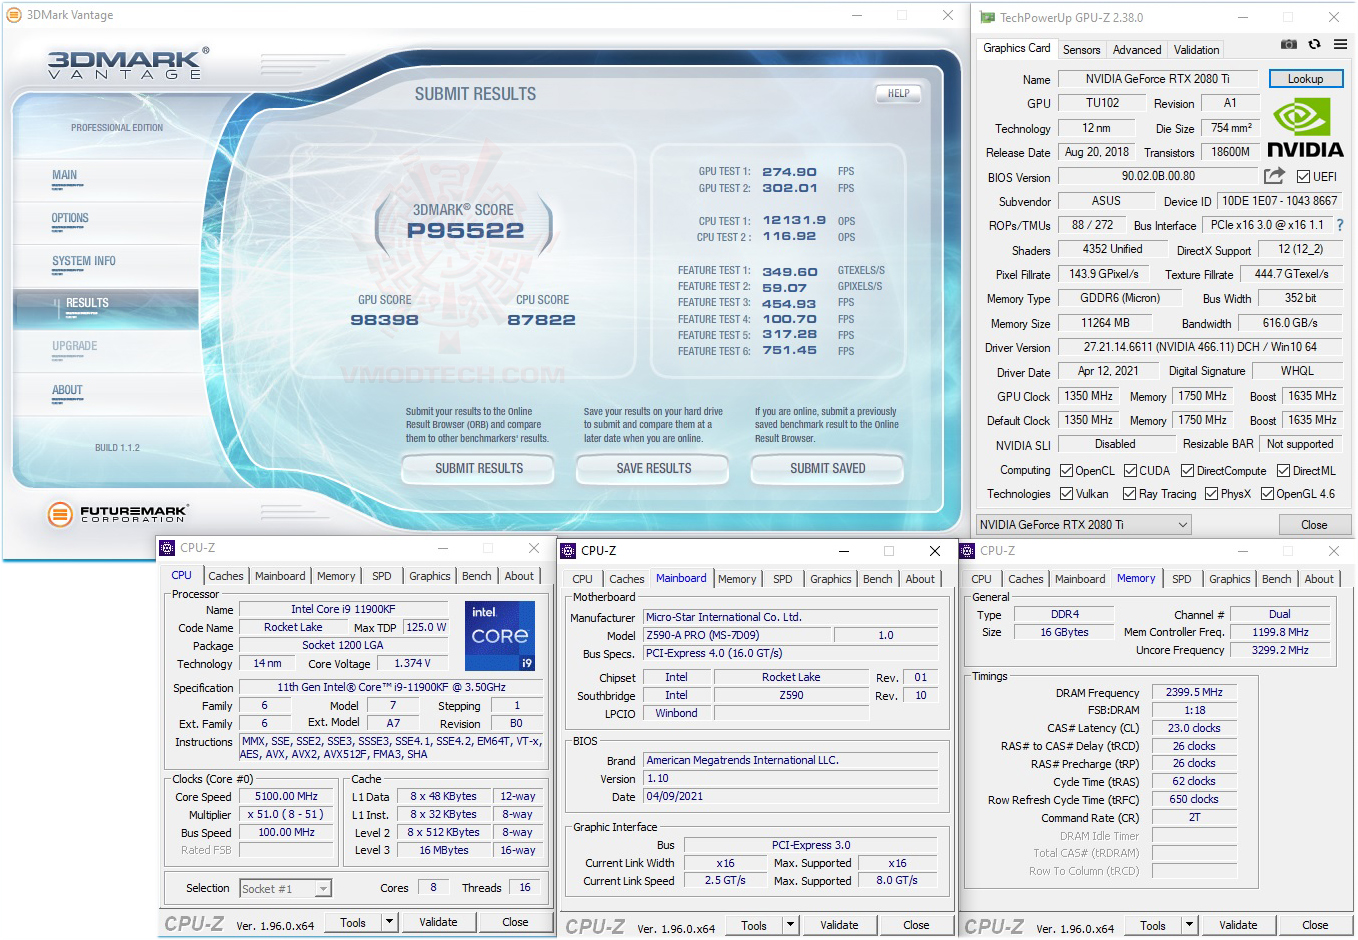Switch to the Advanced tab in GPU-Z
This screenshot has height=940, width=1358.
(x=1137, y=50)
